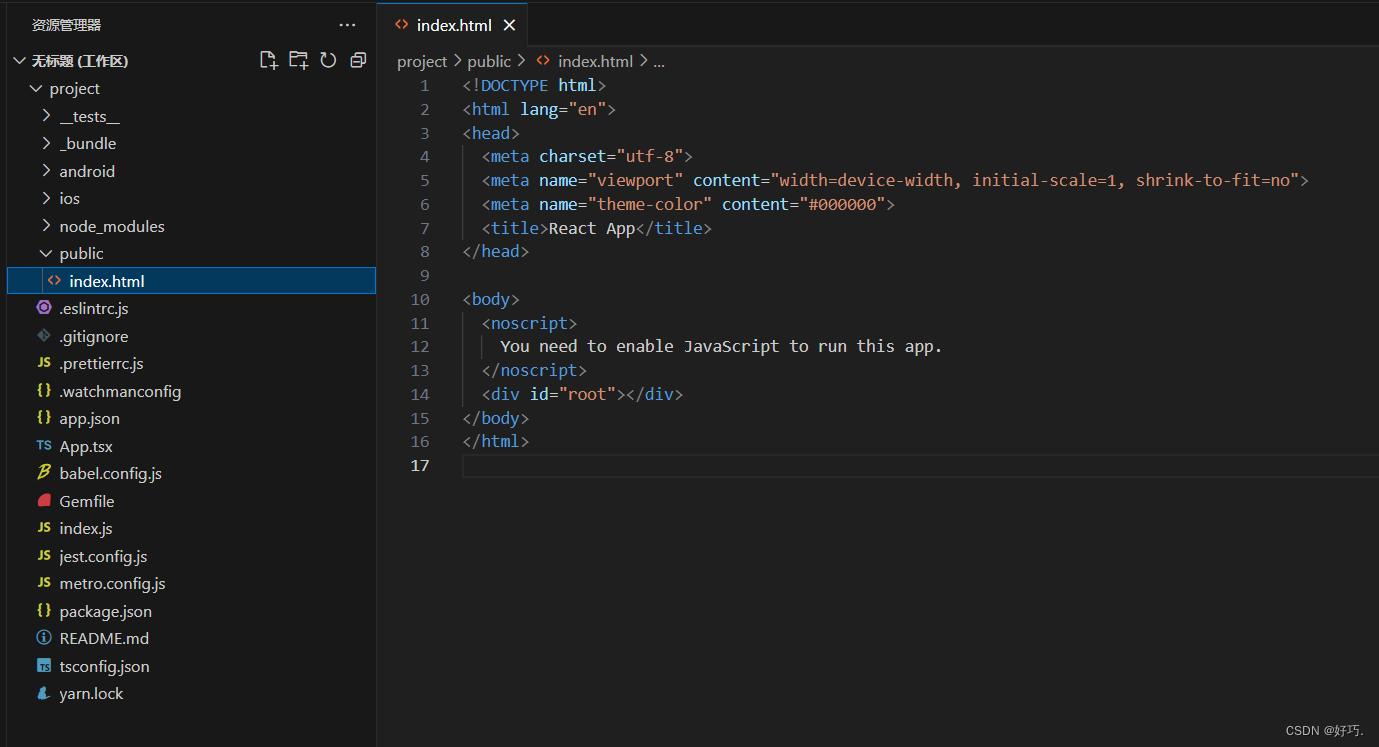The width and height of the screenshot is (1379, 747).
Task: Collapse the 无标题 (工作区) workspace section
Action: 19,61
